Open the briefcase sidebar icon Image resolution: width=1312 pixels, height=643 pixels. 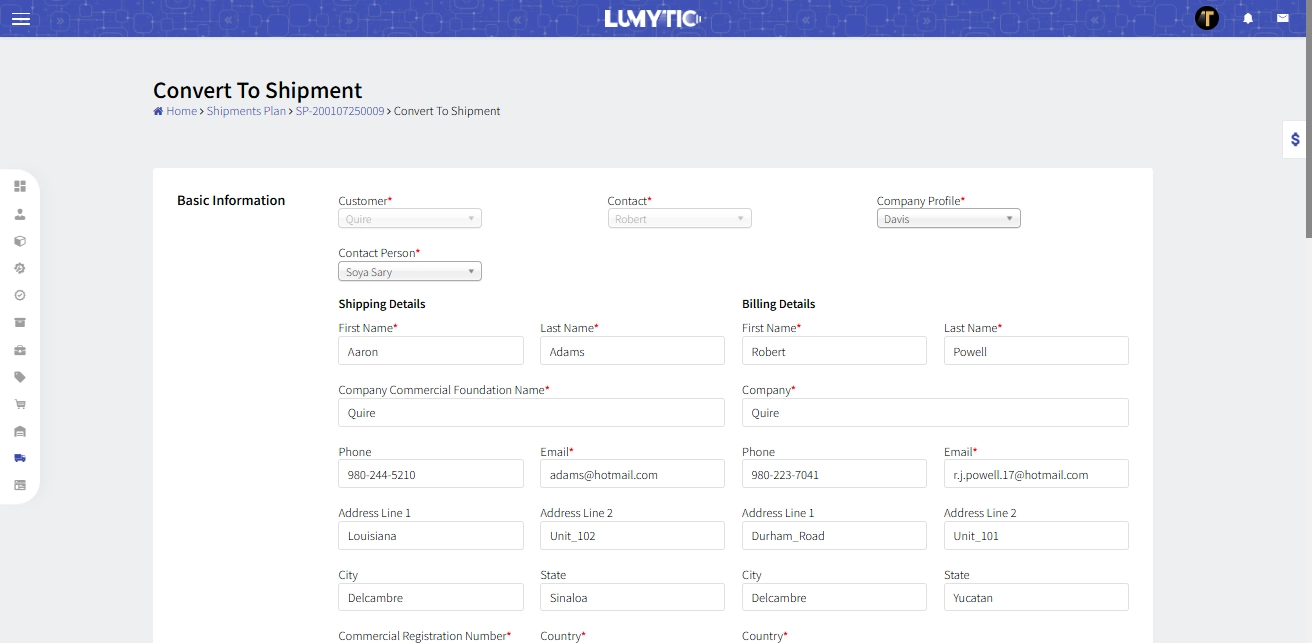(x=20, y=350)
